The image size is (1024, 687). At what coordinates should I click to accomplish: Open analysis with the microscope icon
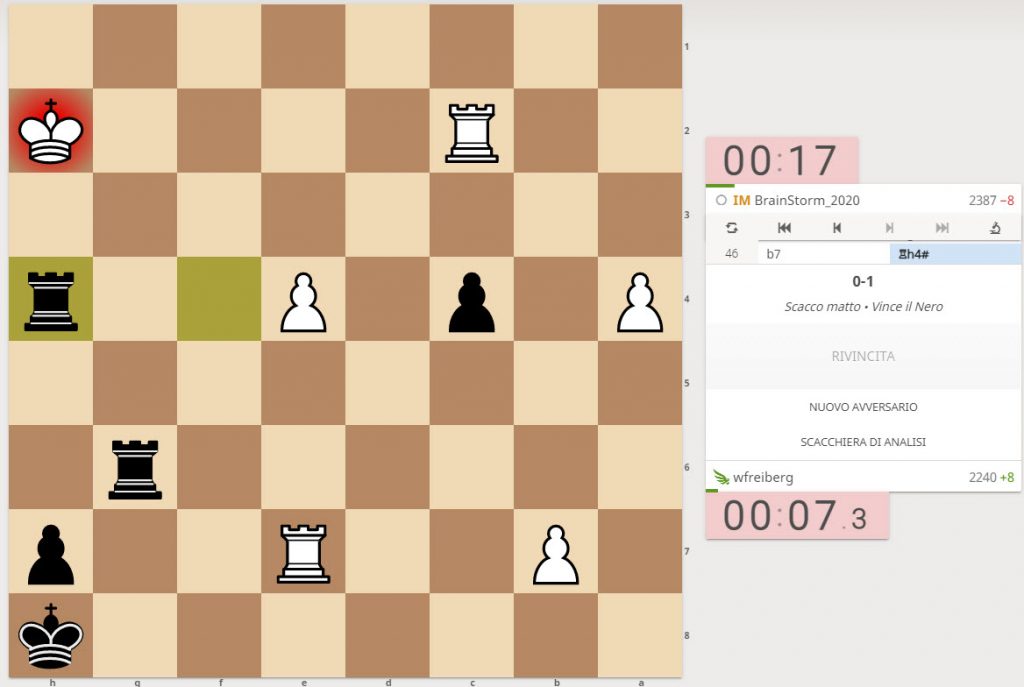pyautogui.click(x=995, y=228)
